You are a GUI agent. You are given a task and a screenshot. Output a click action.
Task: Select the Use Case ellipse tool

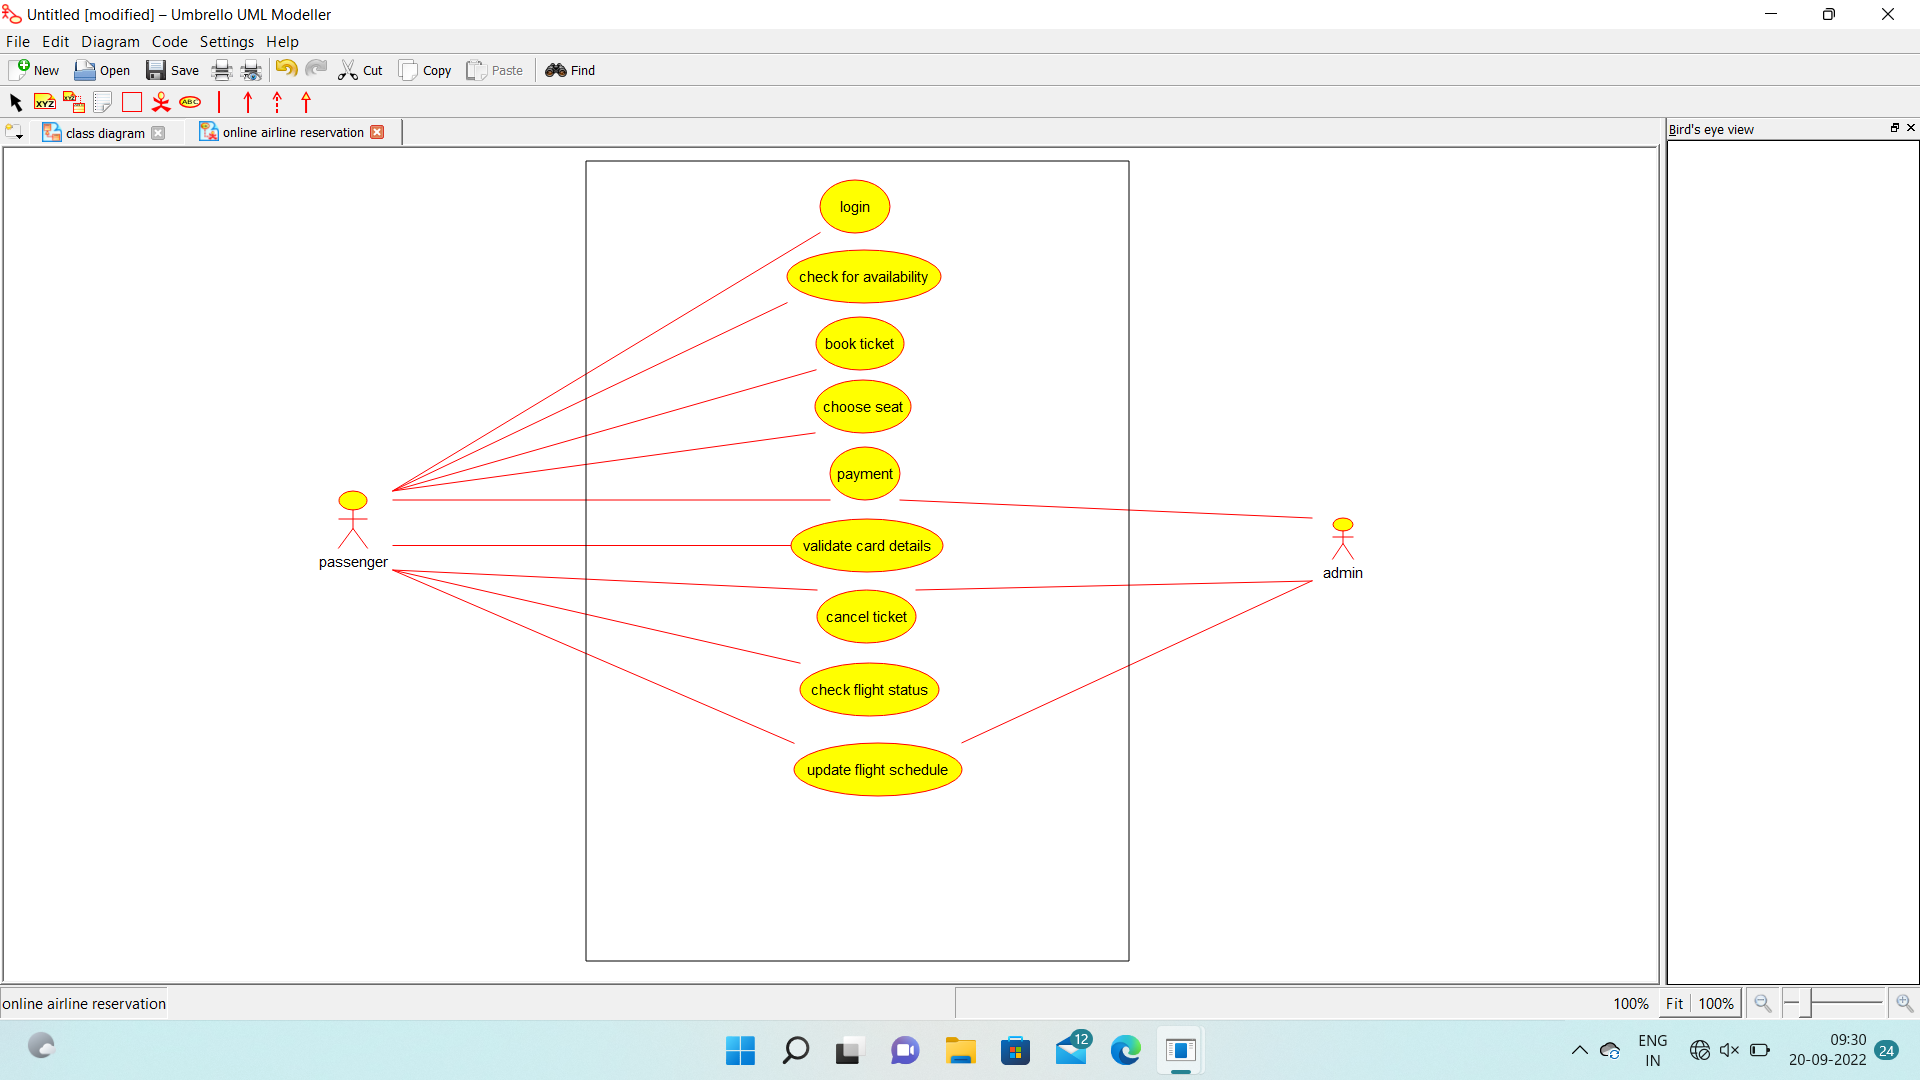pos(190,102)
